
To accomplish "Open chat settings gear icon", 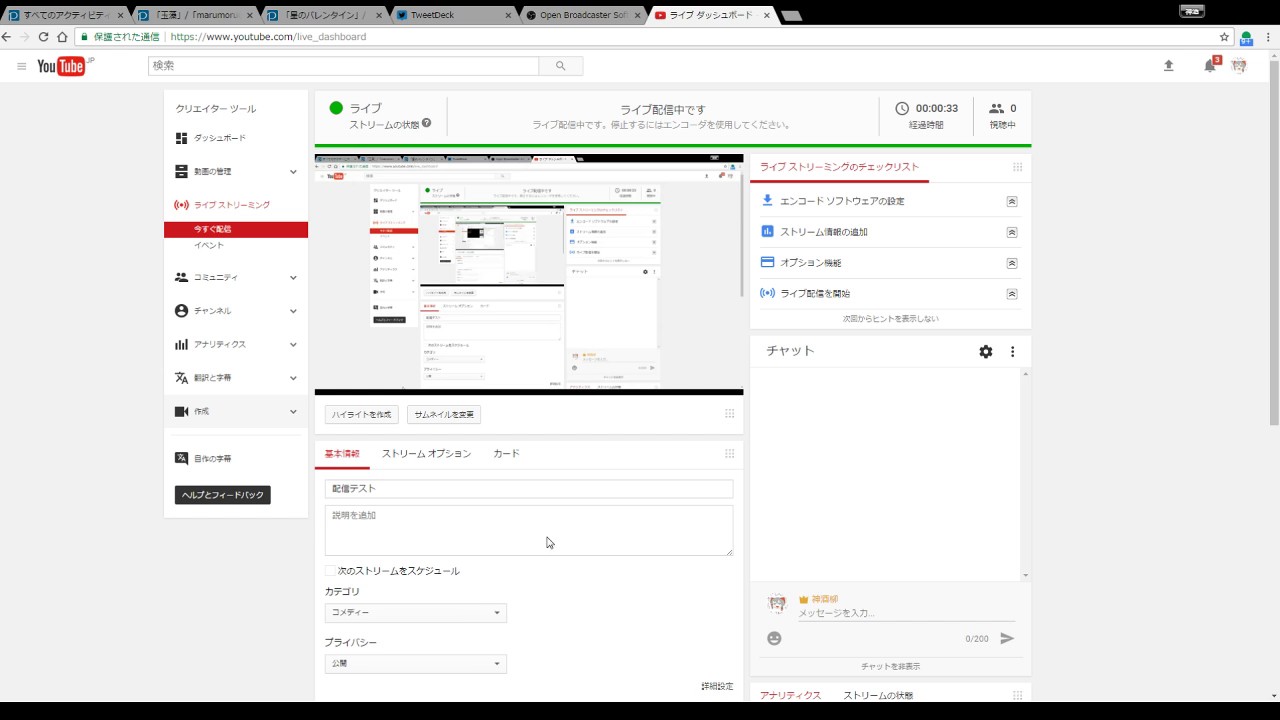I will click(x=986, y=351).
